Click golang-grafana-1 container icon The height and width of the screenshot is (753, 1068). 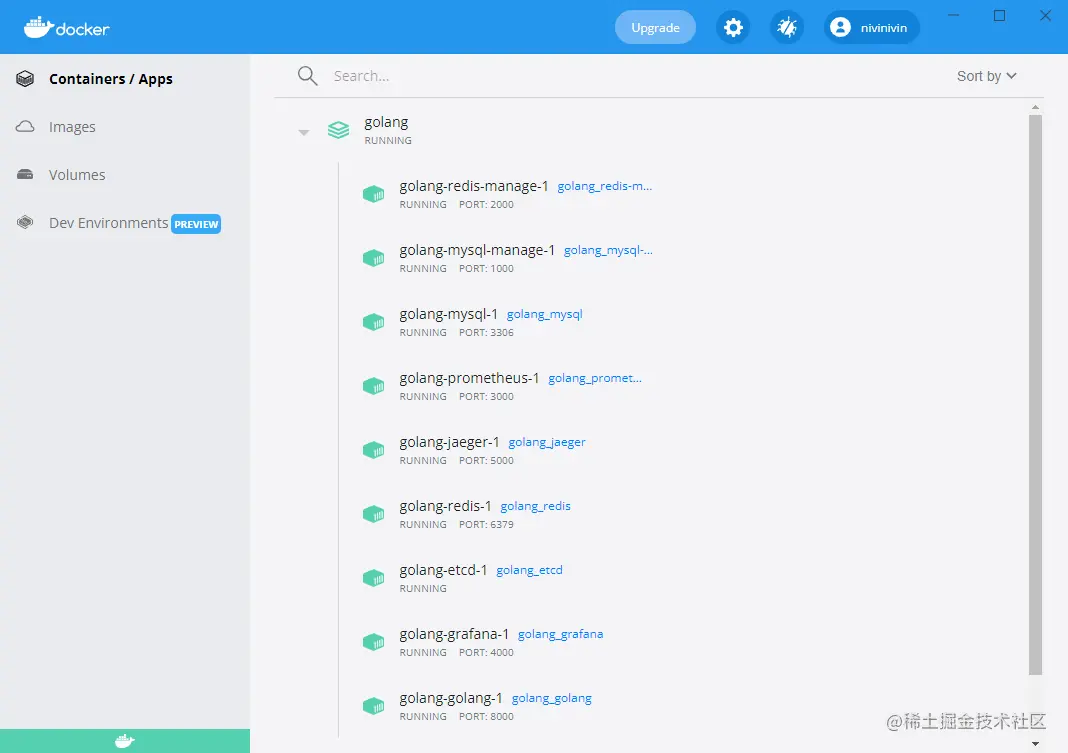(373, 642)
